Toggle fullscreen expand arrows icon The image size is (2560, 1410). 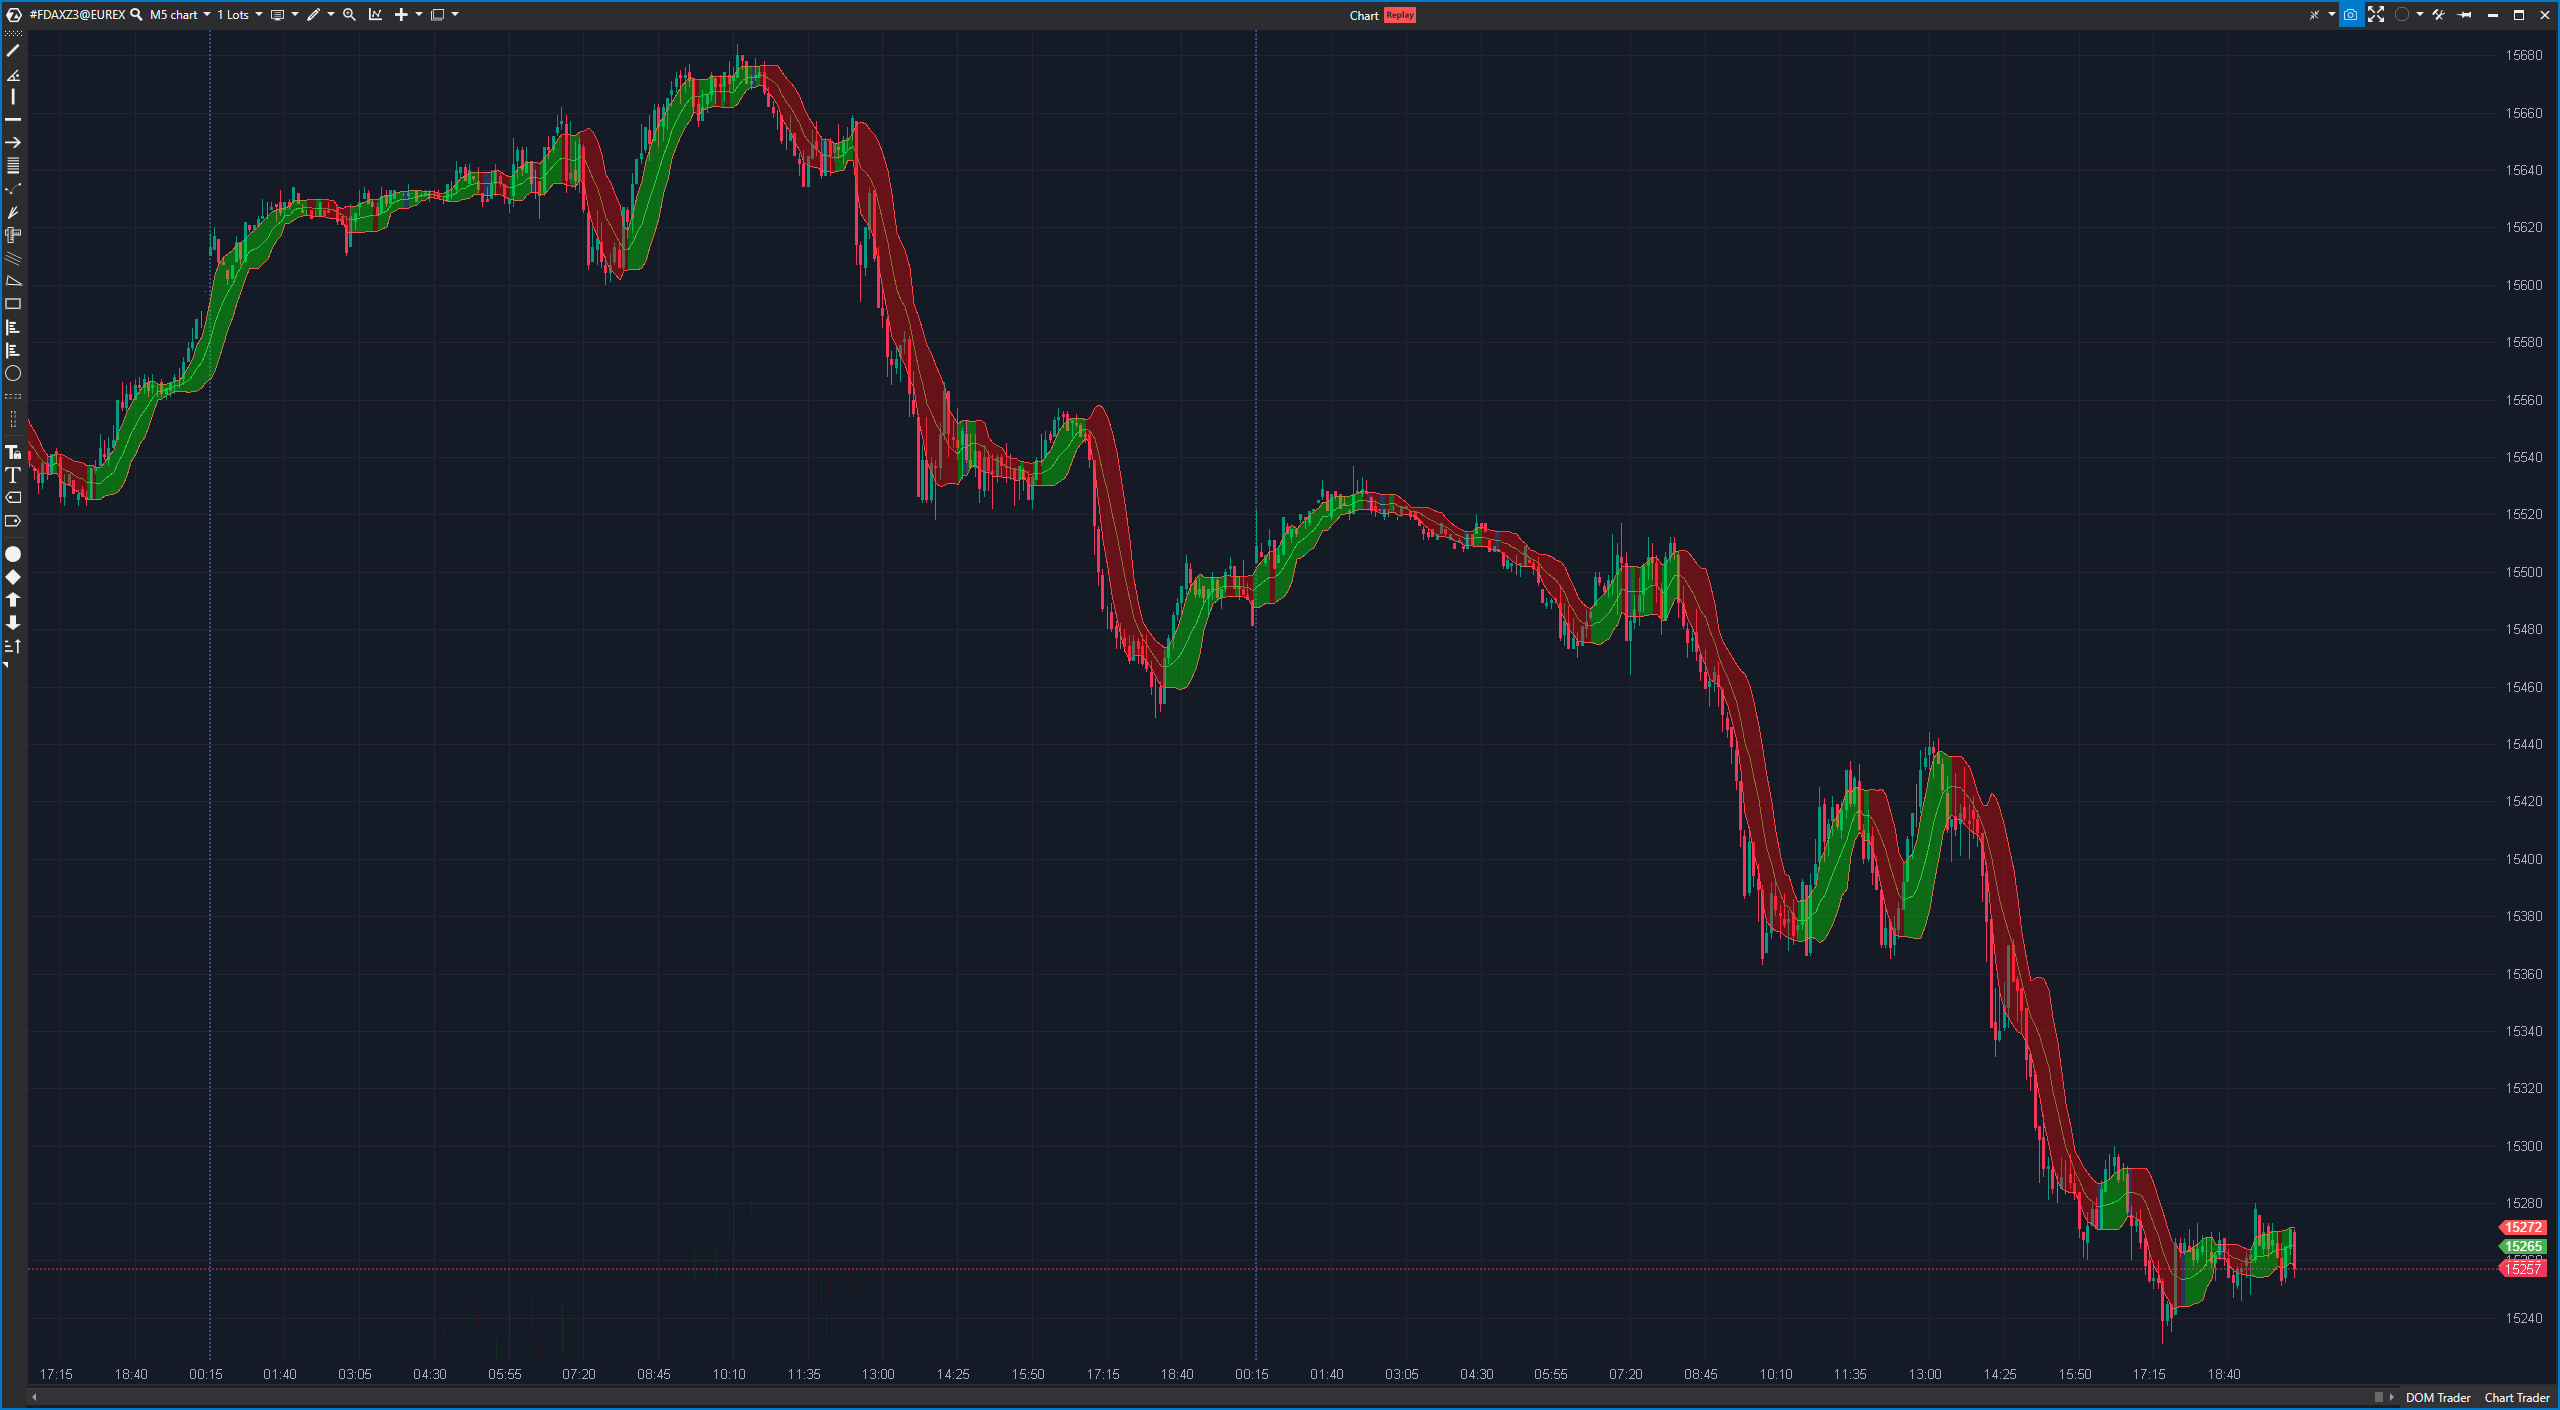click(x=2376, y=15)
